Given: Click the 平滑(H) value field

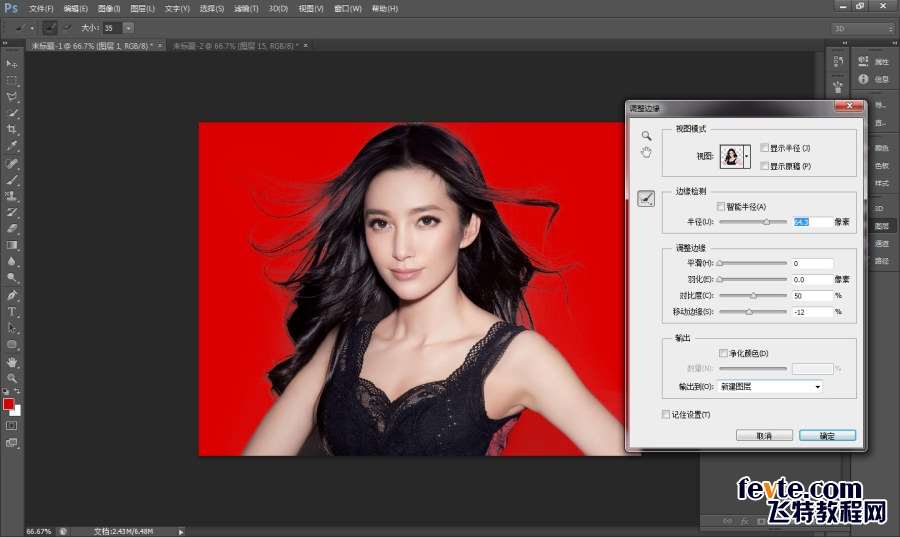Looking at the screenshot, I should [812, 263].
